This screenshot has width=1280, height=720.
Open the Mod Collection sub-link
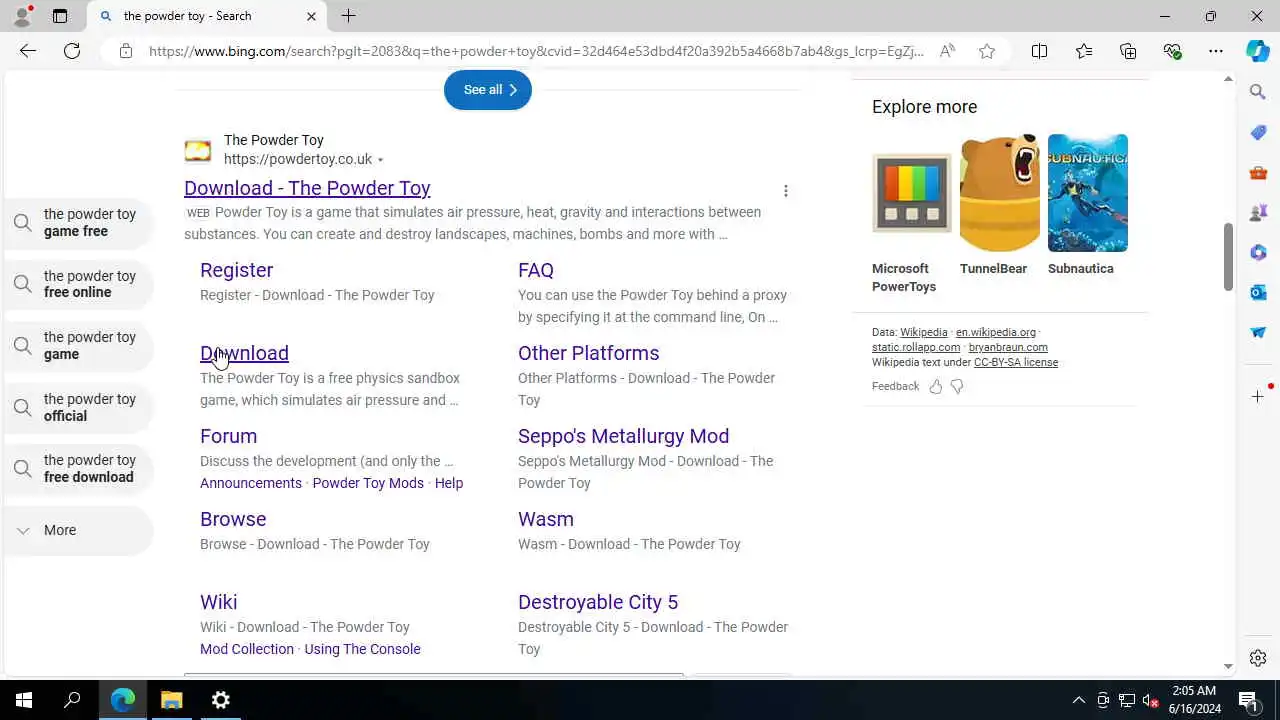[247, 649]
